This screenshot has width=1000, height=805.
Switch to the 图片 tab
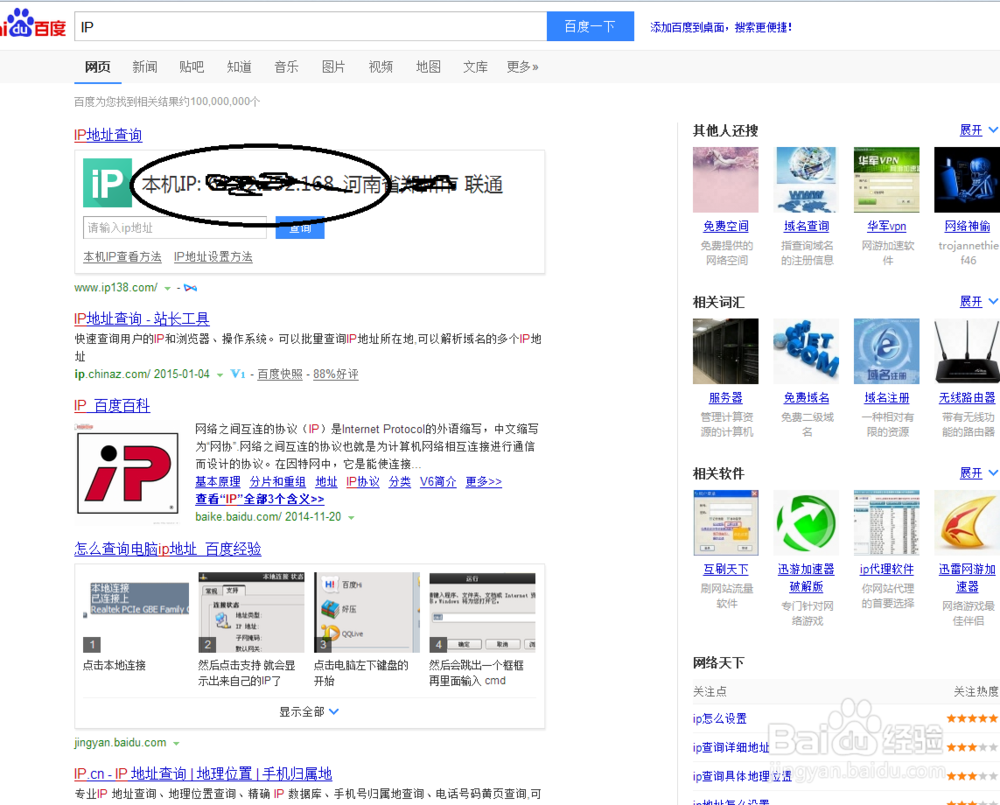point(334,66)
